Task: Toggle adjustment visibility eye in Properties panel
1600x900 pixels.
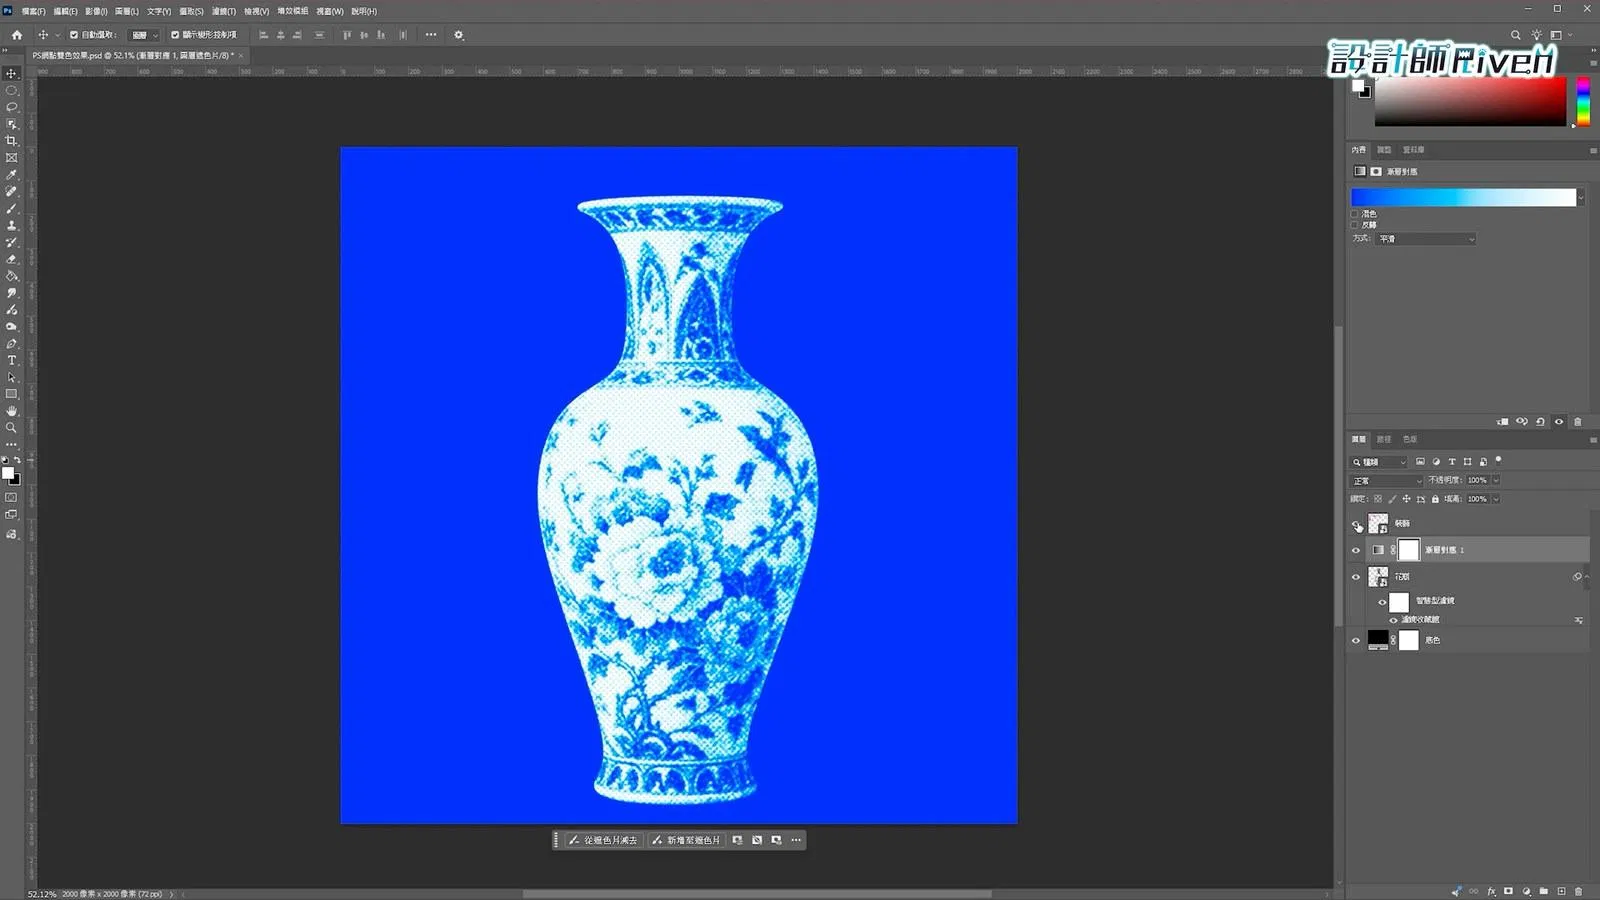Action: coord(1559,422)
